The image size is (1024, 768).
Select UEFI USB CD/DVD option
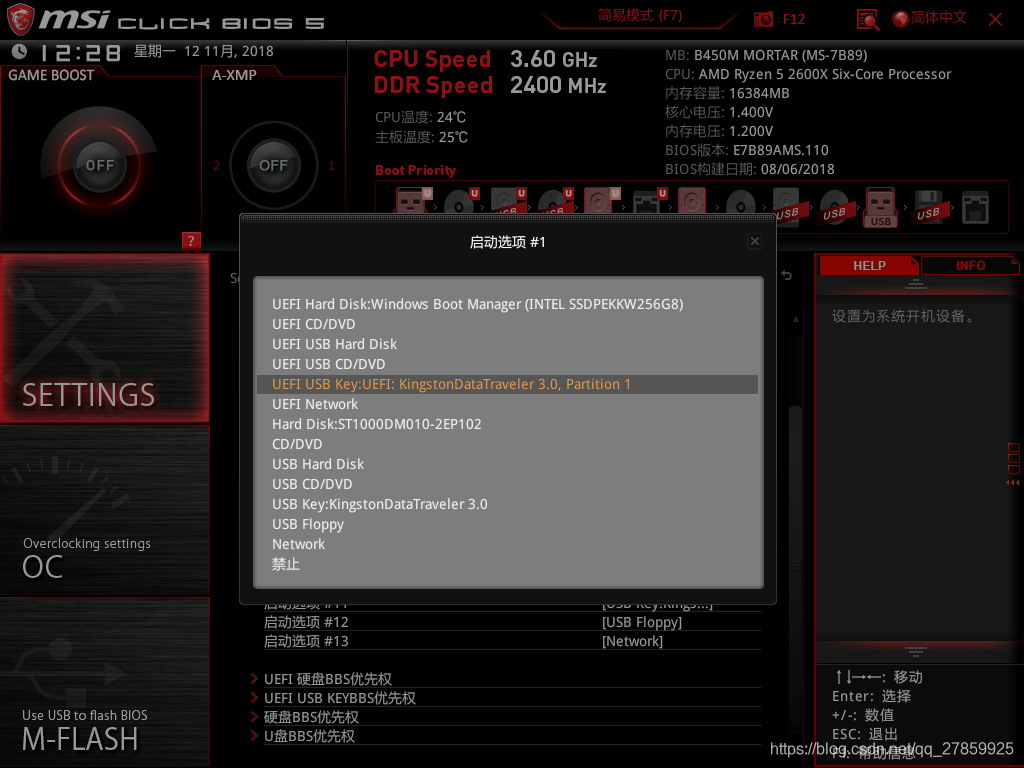tap(507, 364)
